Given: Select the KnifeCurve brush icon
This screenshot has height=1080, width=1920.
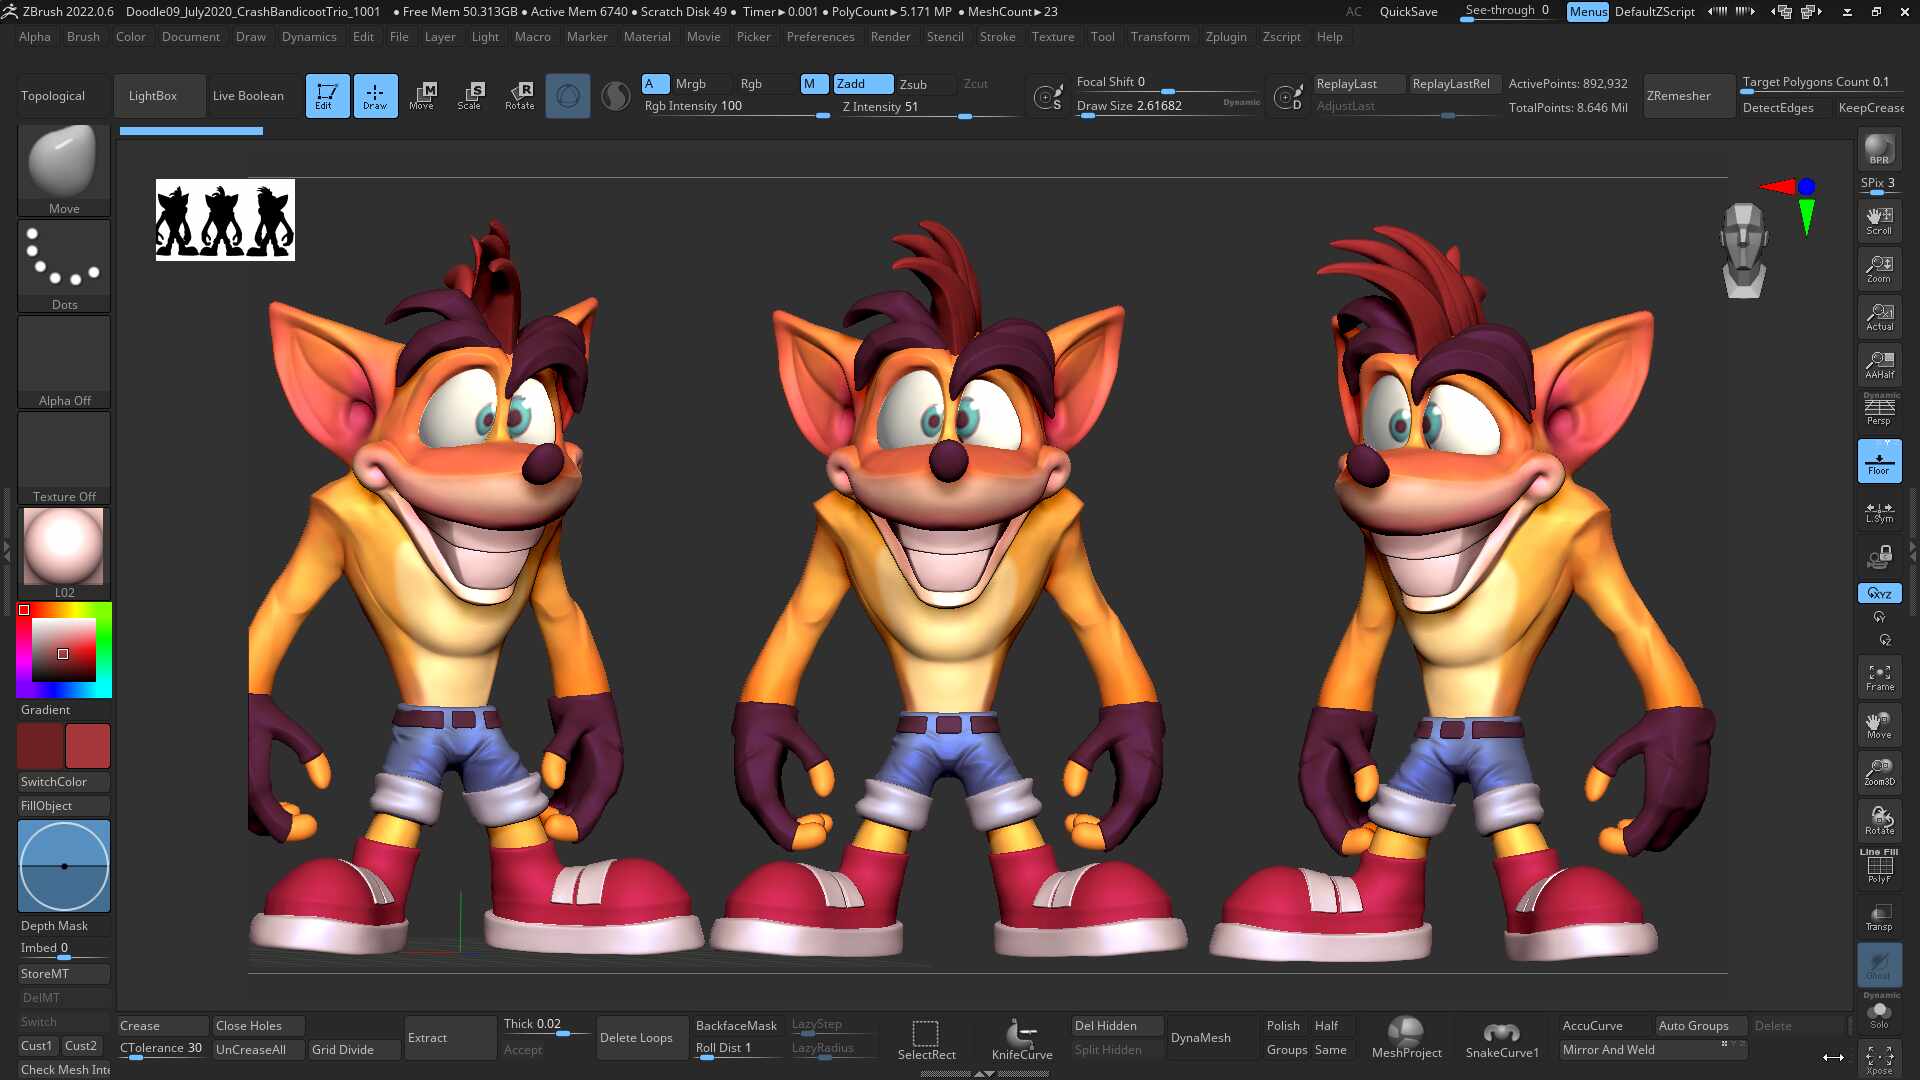Looking at the screenshot, I should coord(1021,1040).
